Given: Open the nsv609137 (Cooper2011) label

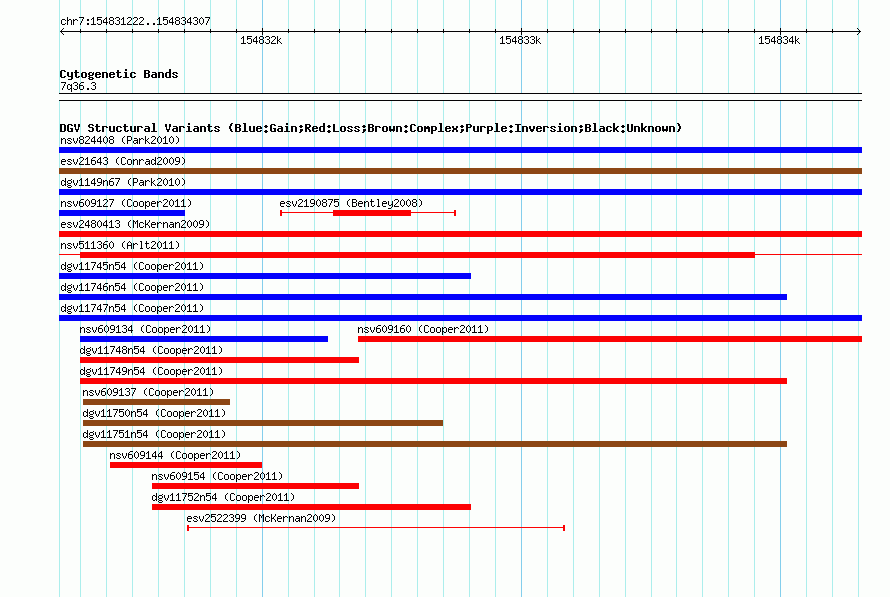Looking at the screenshot, I should tap(148, 392).
